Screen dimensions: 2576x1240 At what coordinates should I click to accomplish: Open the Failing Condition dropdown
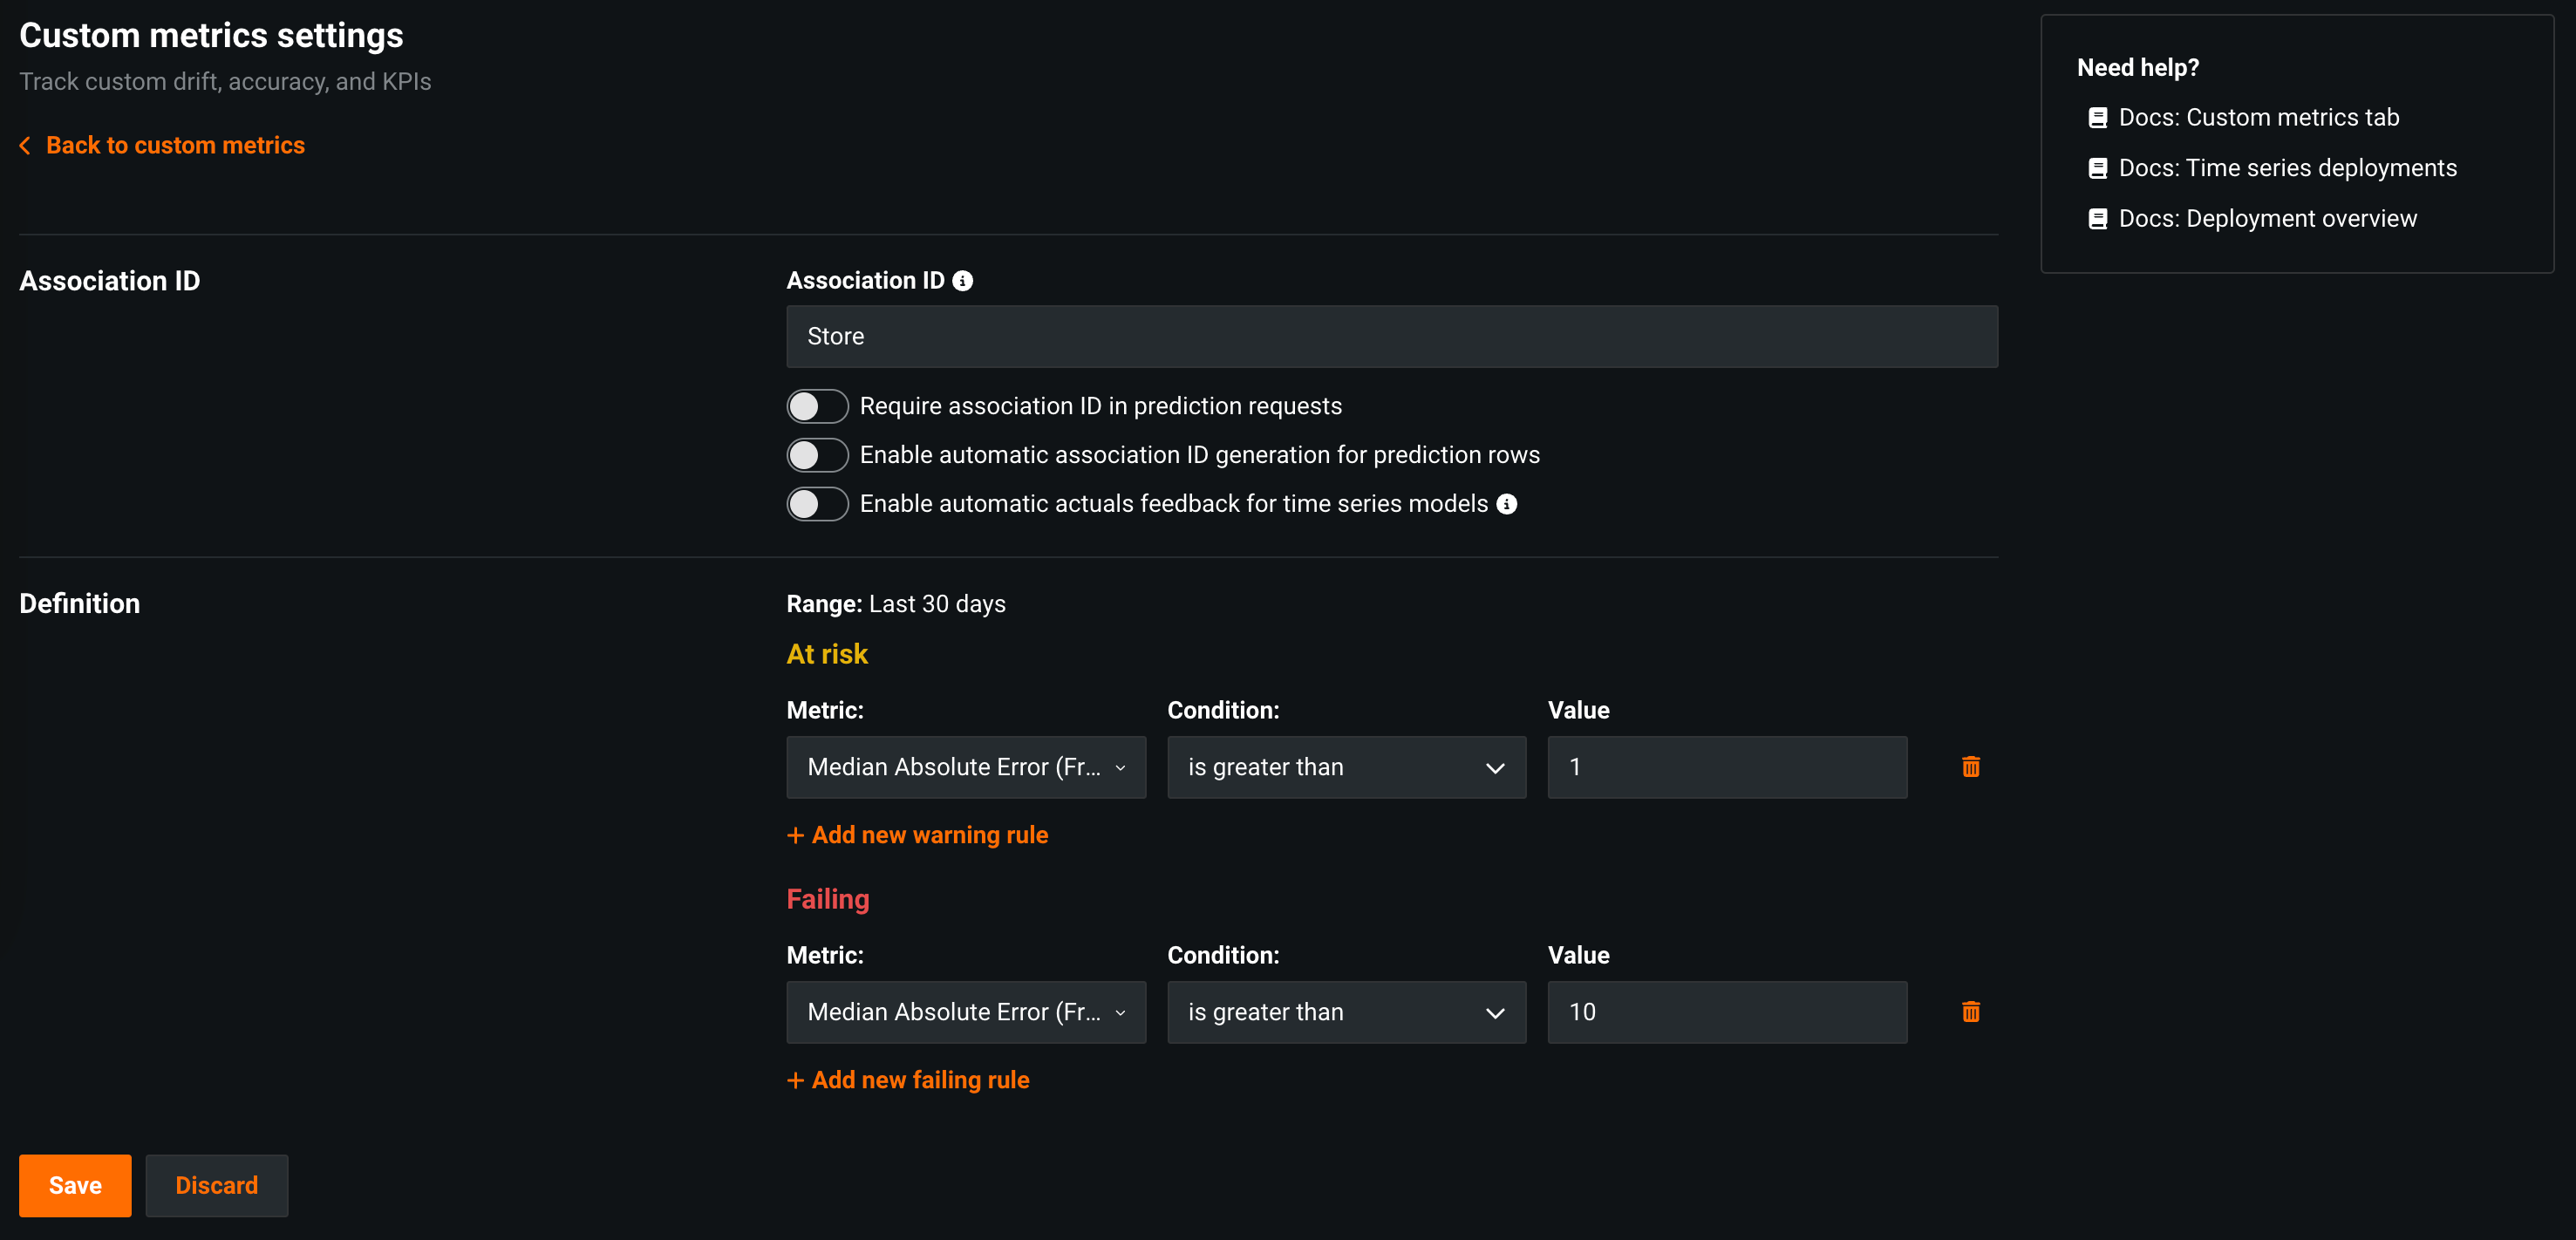[1346, 1012]
